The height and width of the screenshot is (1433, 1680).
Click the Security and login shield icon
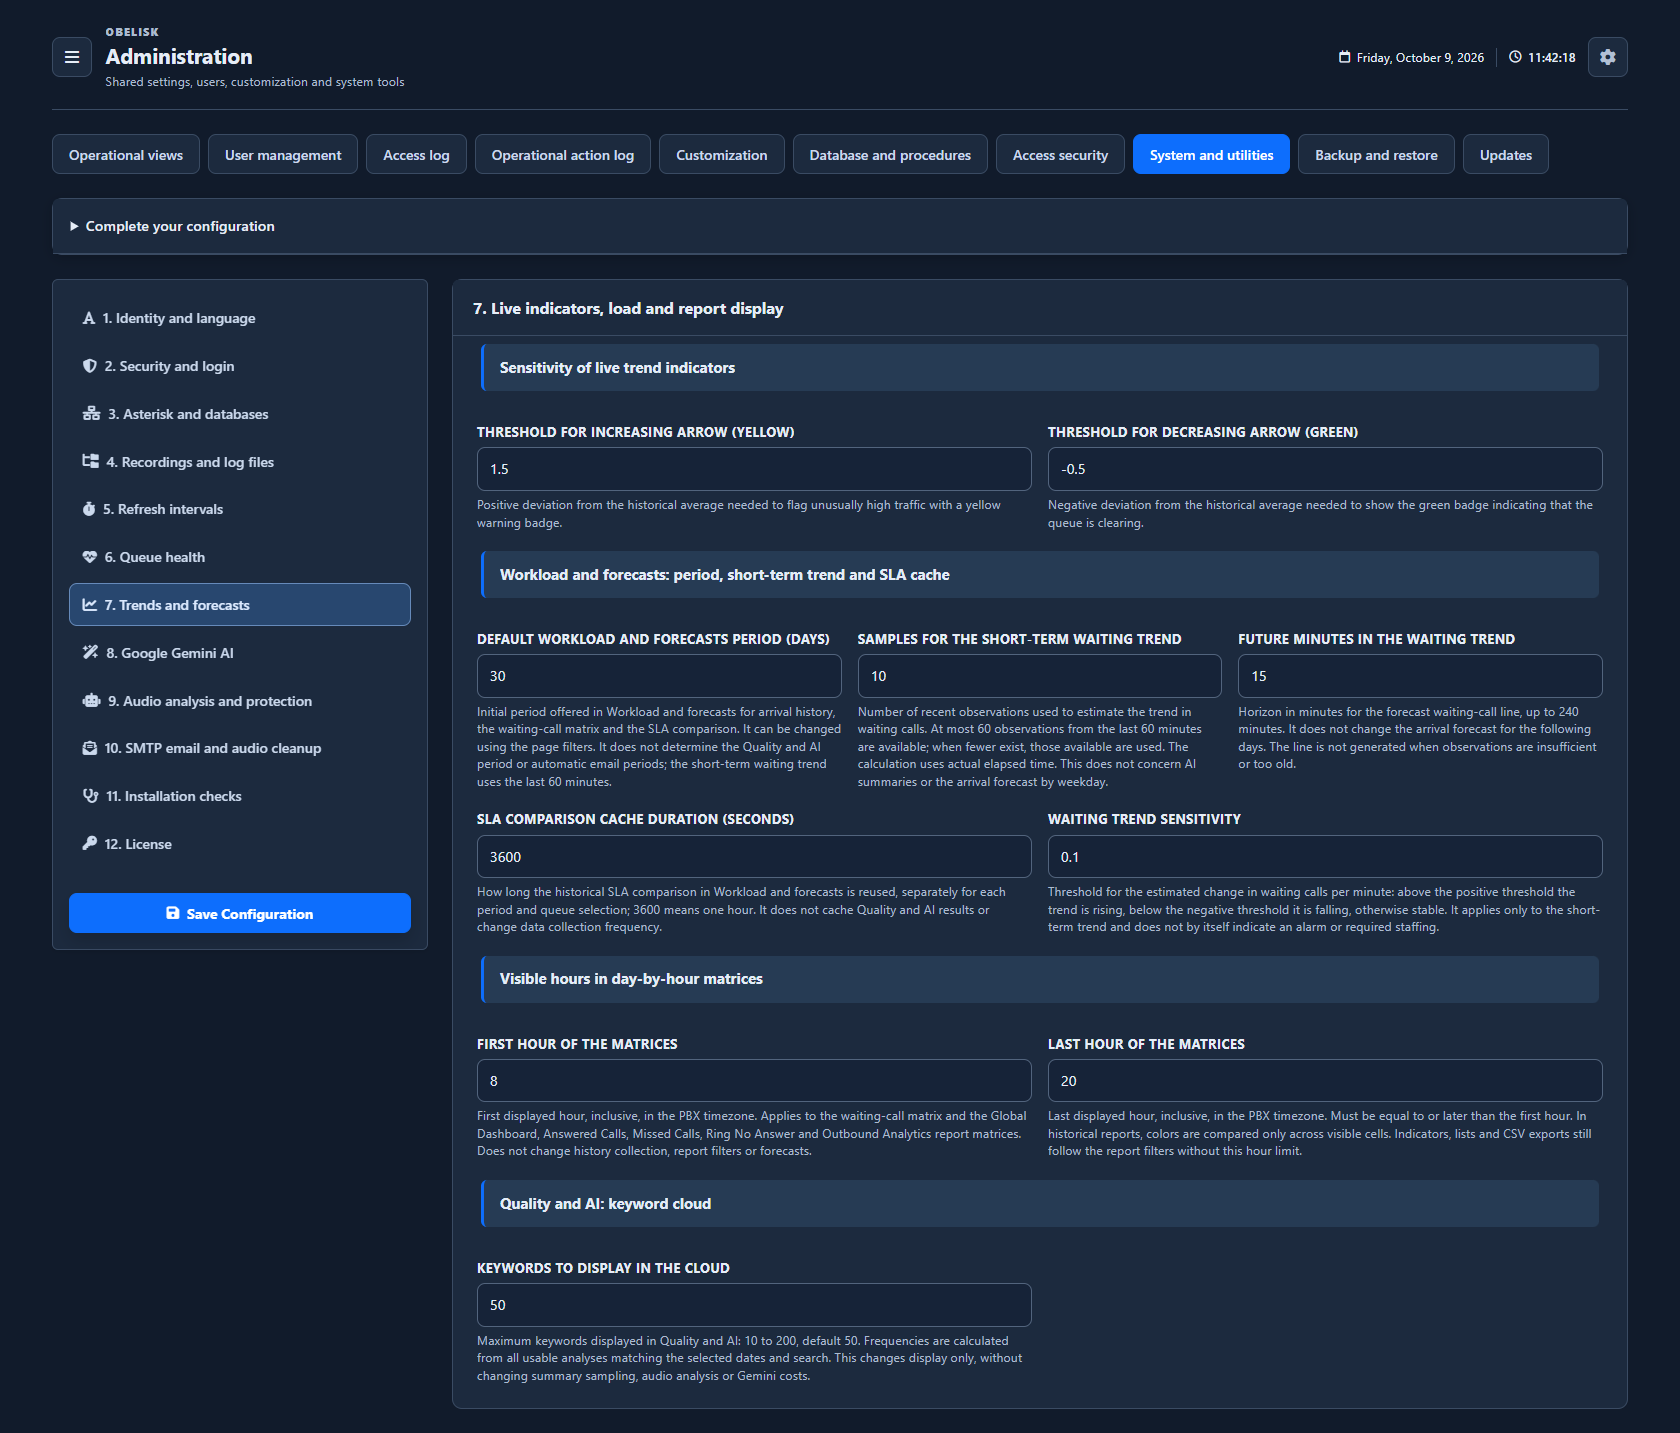point(90,366)
